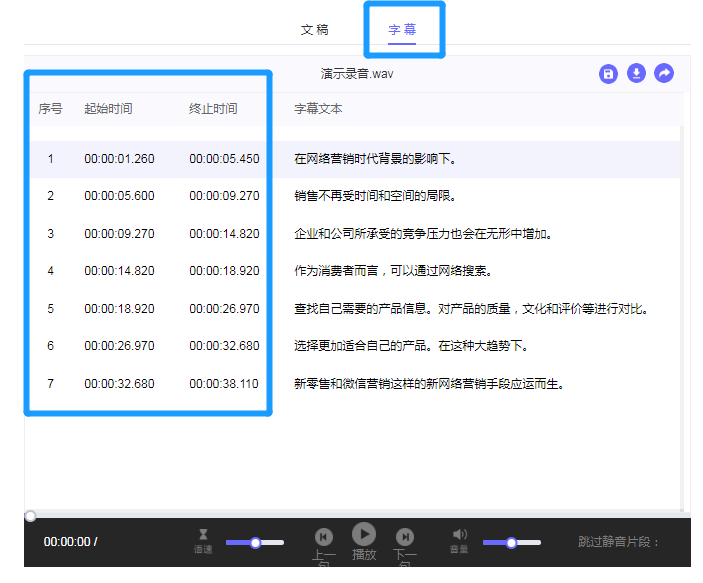Screen dimensions: 703x583
Task: Click the volume speaker icon
Action: coord(459,535)
